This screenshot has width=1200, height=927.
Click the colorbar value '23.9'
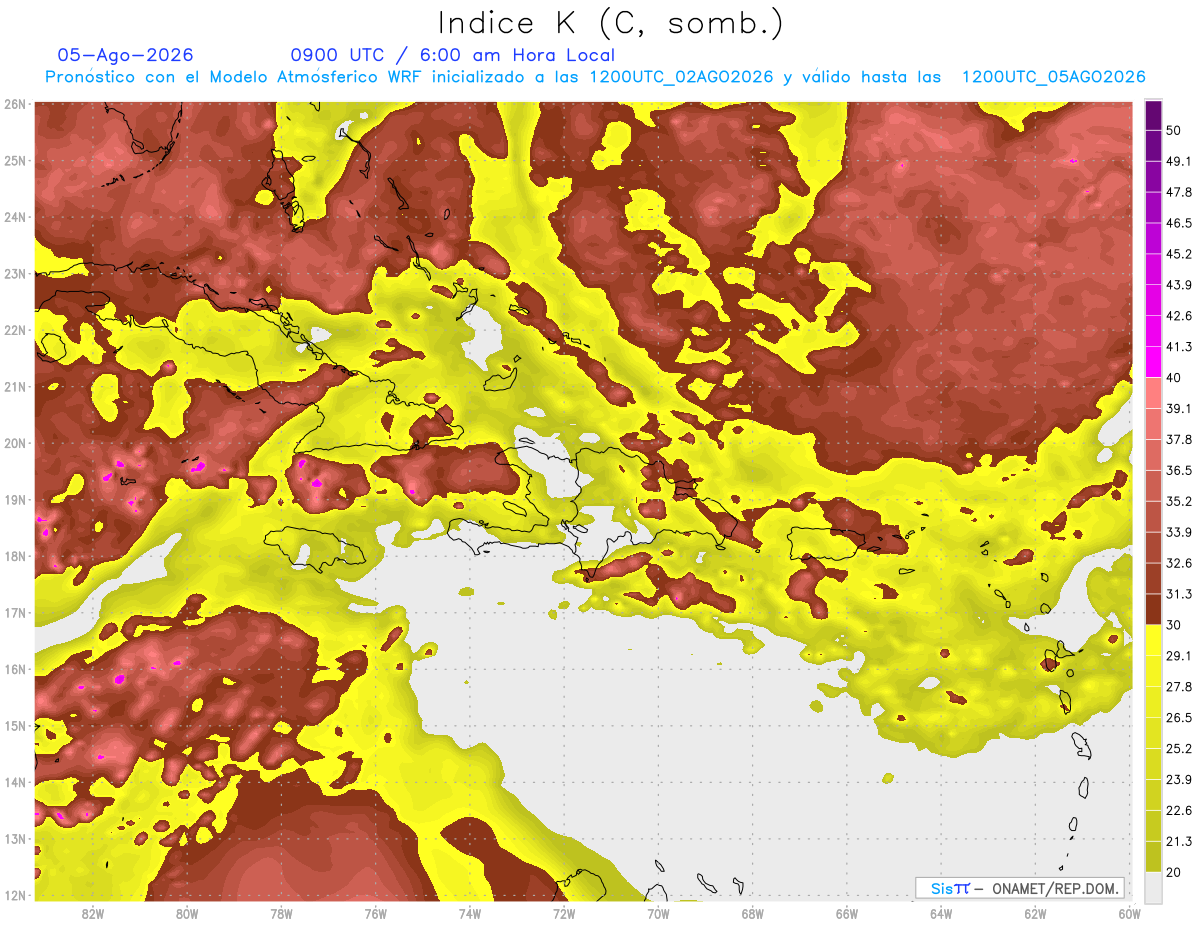coord(1179,779)
